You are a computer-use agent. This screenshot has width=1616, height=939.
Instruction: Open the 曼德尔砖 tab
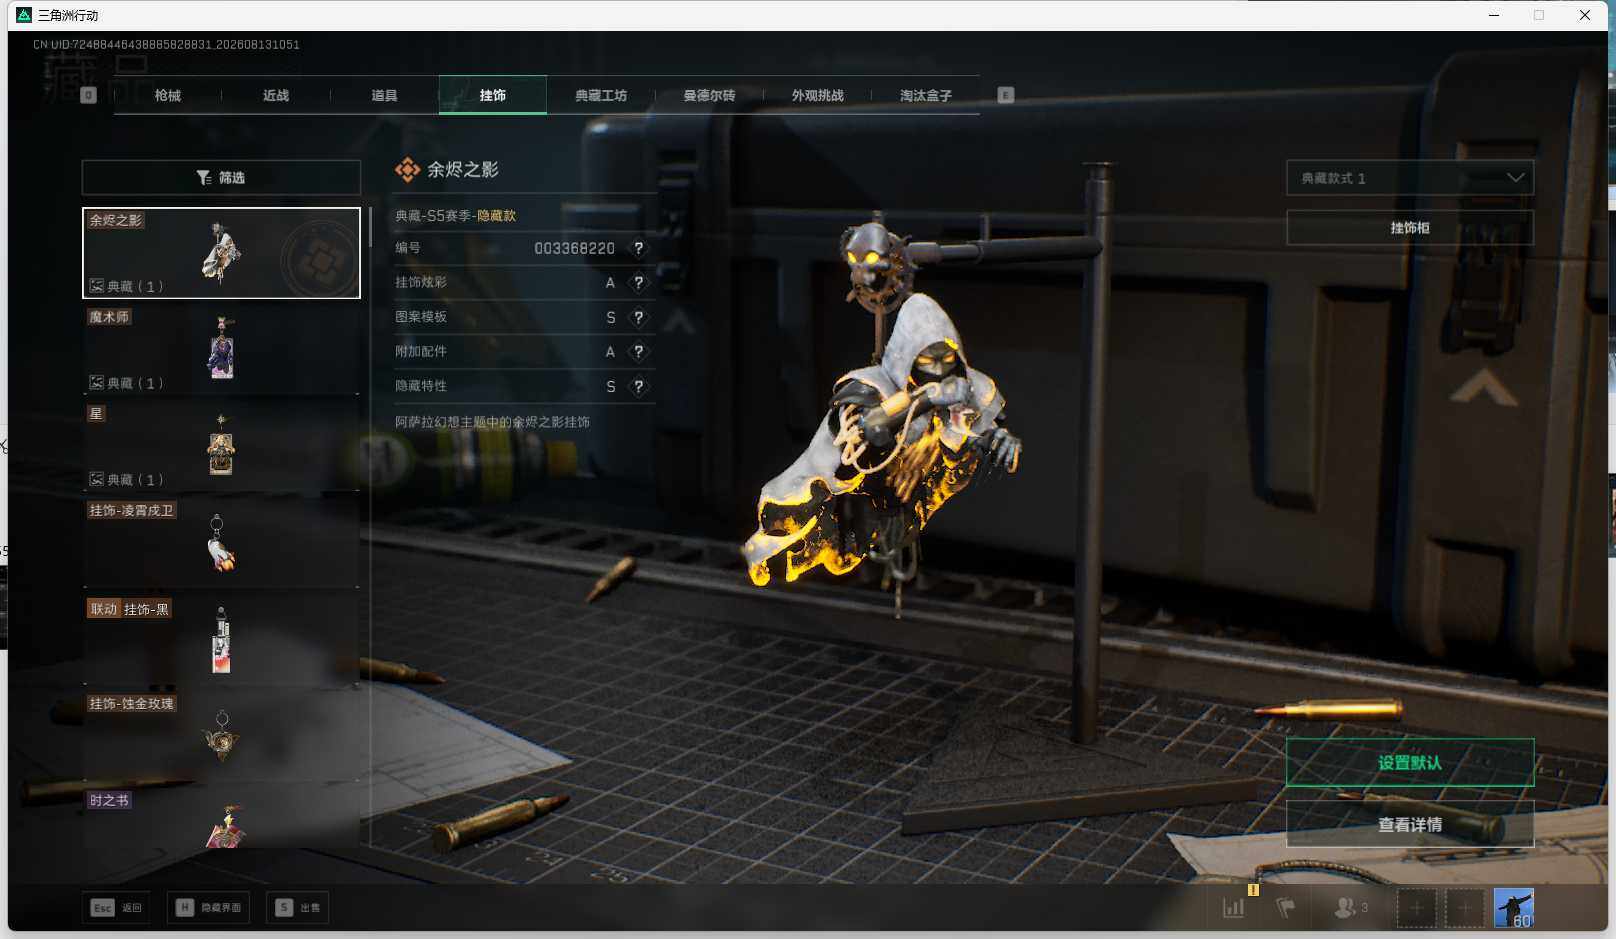[709, 95]
